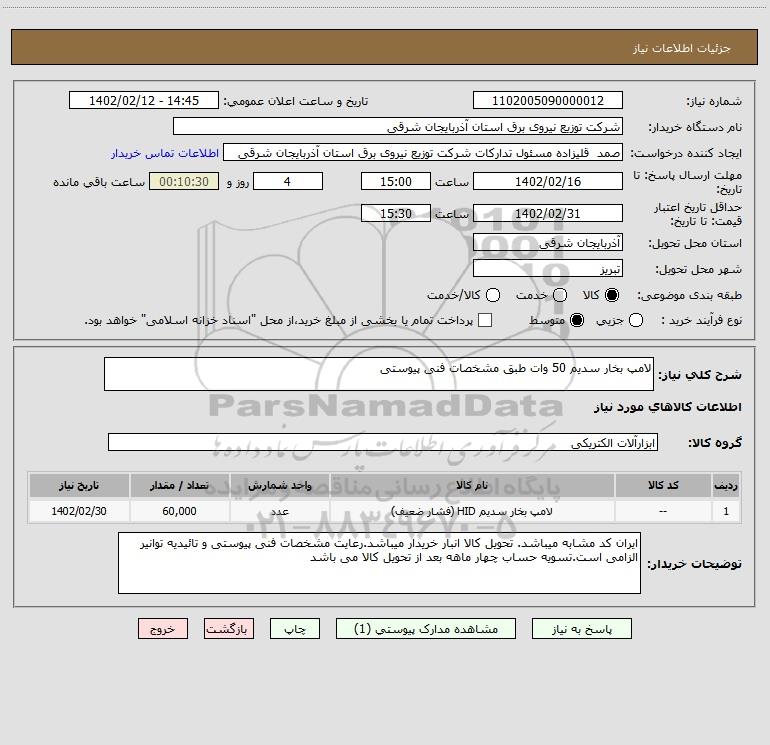Screen dimensions: 770x745
Task: Click general description field لامپ بخار سدیم
Action: (x=379, y=374)
